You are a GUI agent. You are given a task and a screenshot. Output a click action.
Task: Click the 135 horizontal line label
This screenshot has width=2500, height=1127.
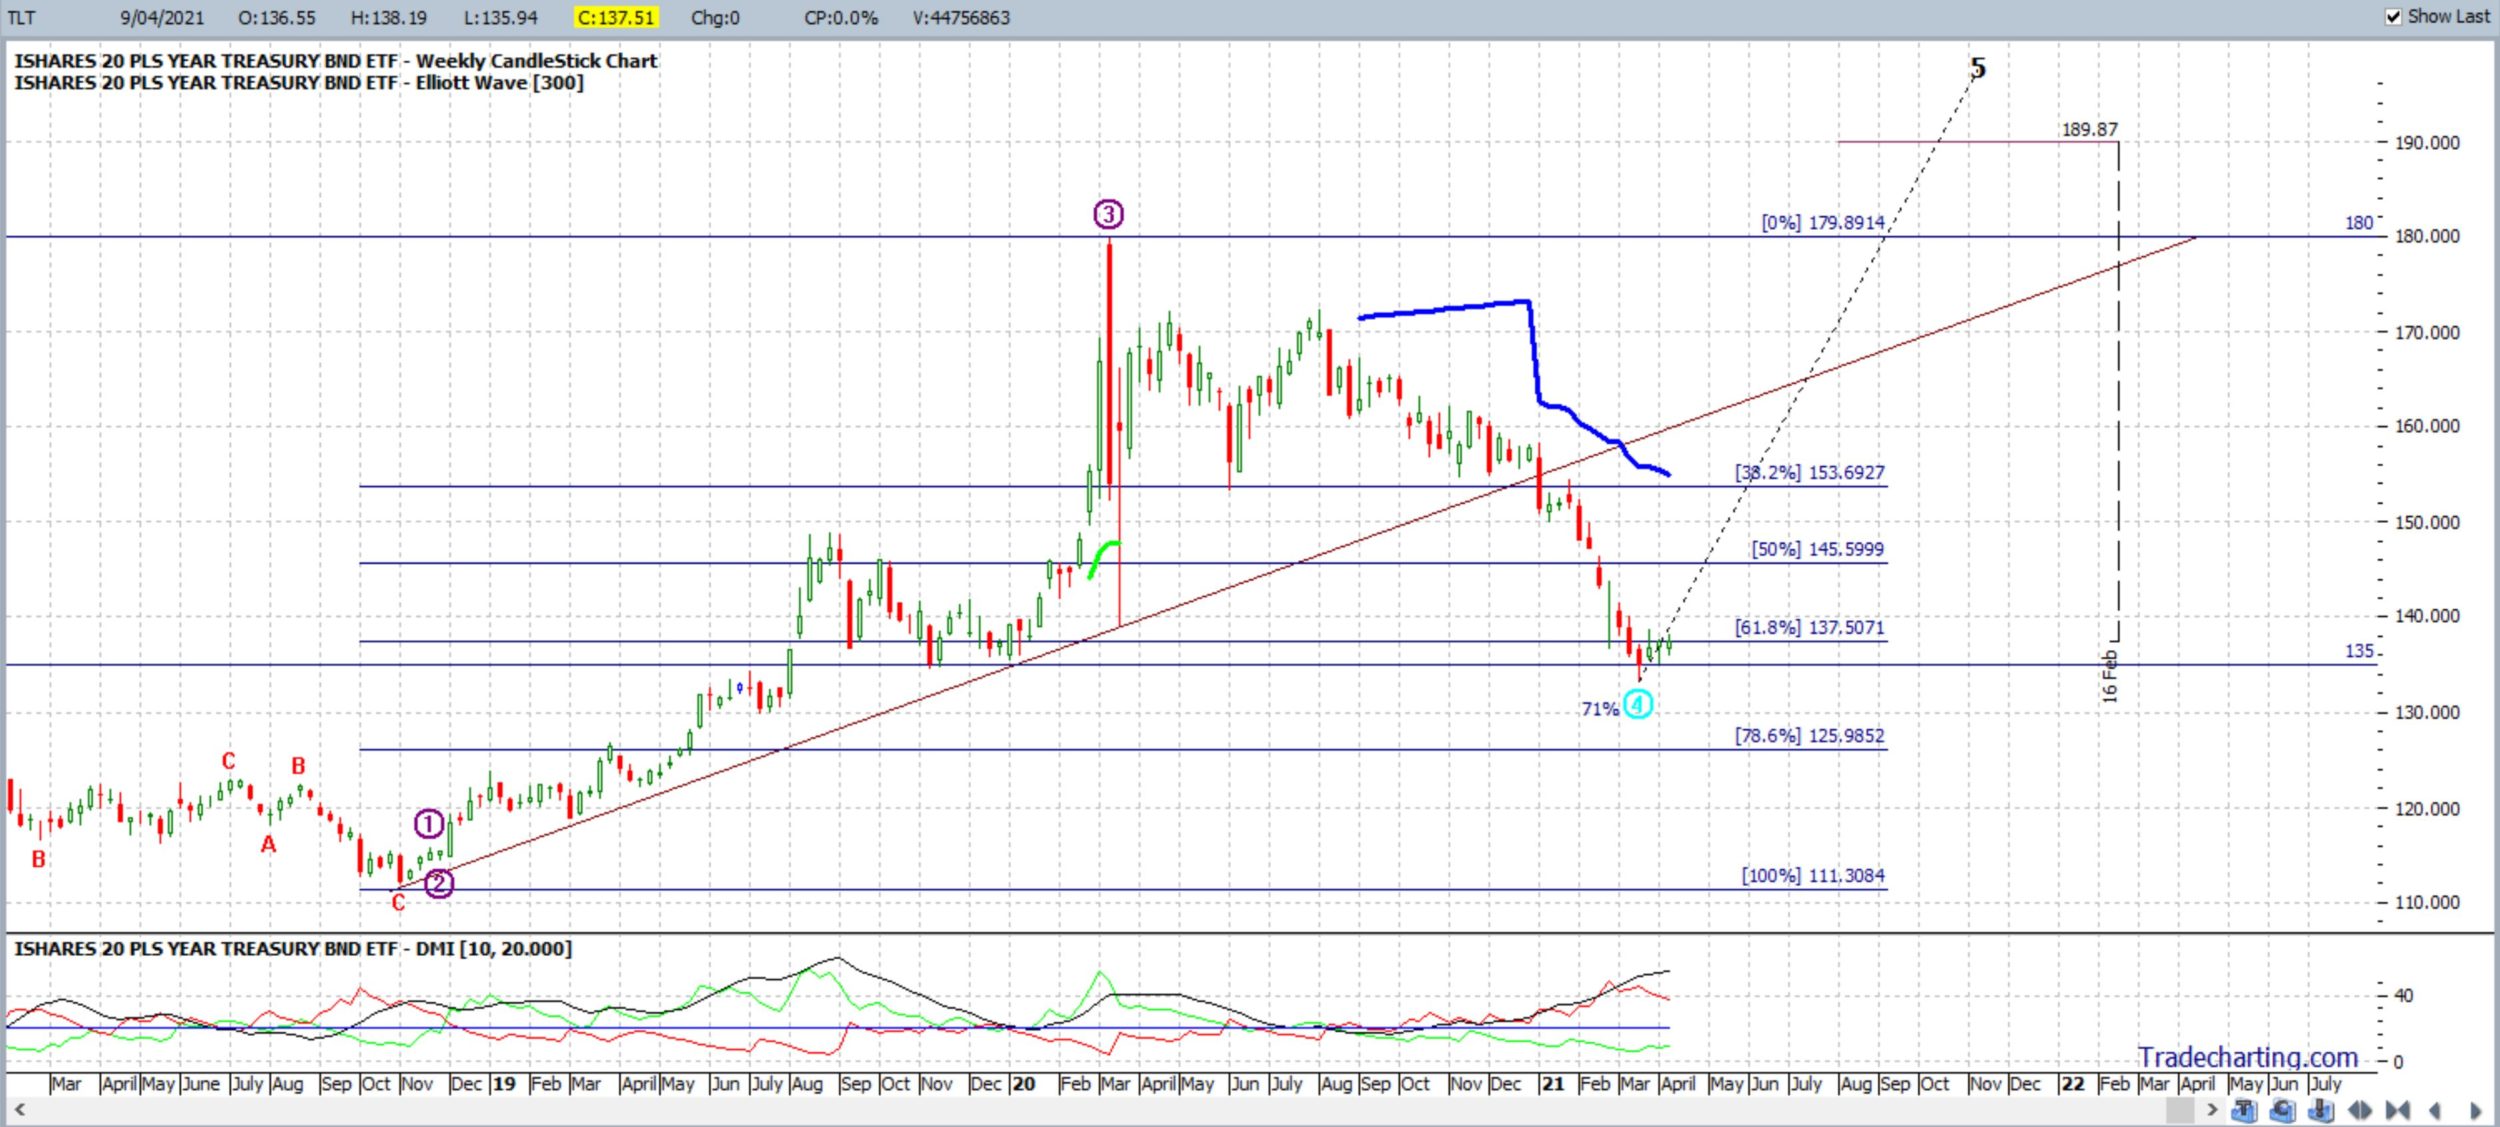tap(2359, 651)
